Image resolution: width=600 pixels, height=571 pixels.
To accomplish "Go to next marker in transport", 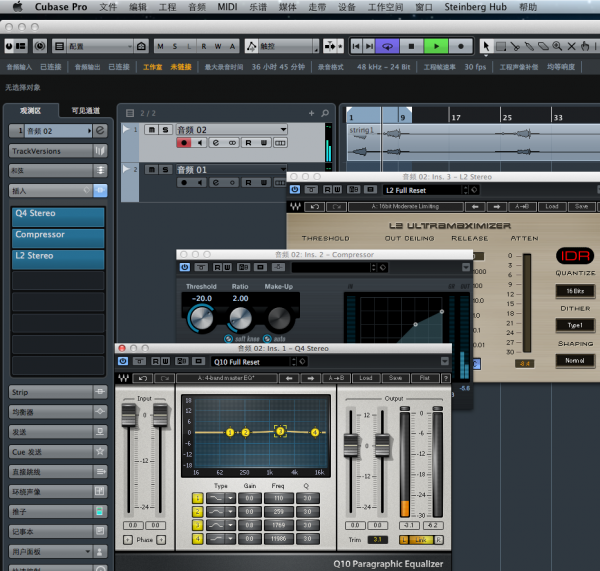I will pyautogui.click(x=369, y=46).
